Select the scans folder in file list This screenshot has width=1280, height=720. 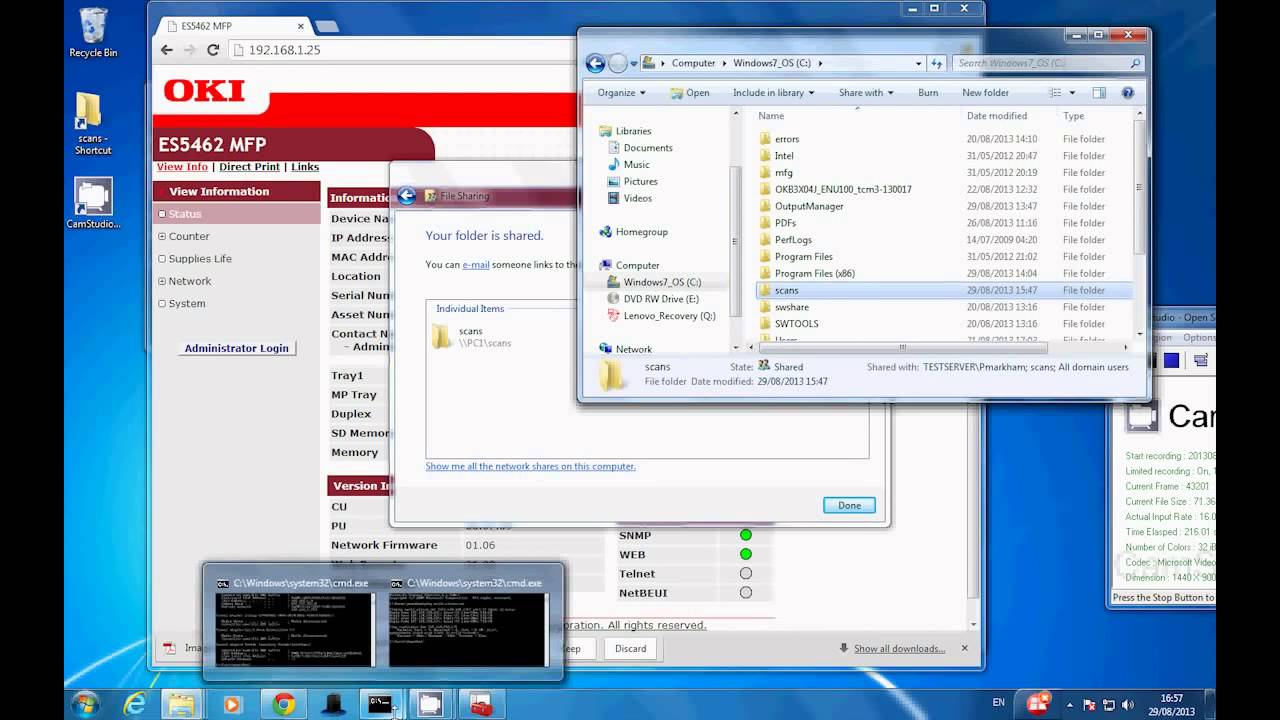(x=943, y=290)
